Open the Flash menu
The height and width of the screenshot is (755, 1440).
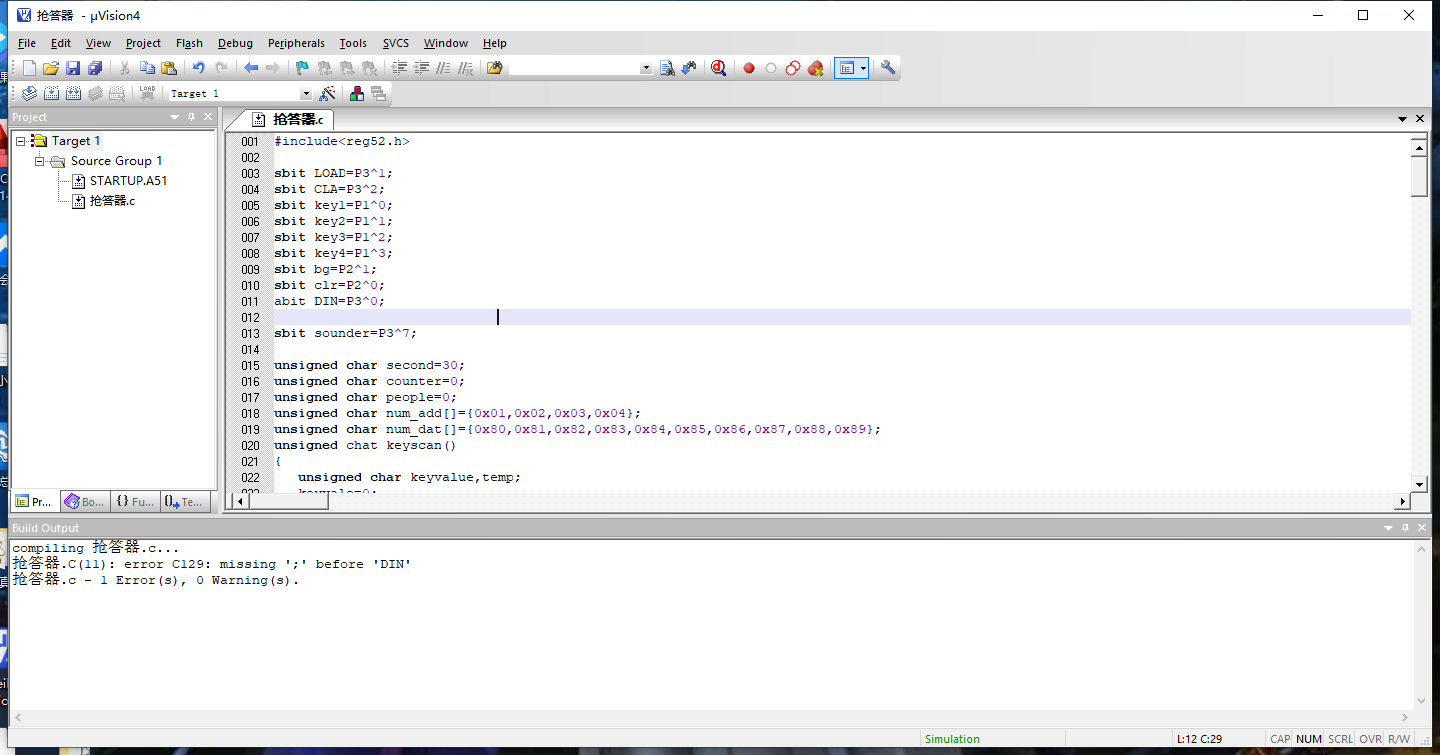[x=189, y=43]
